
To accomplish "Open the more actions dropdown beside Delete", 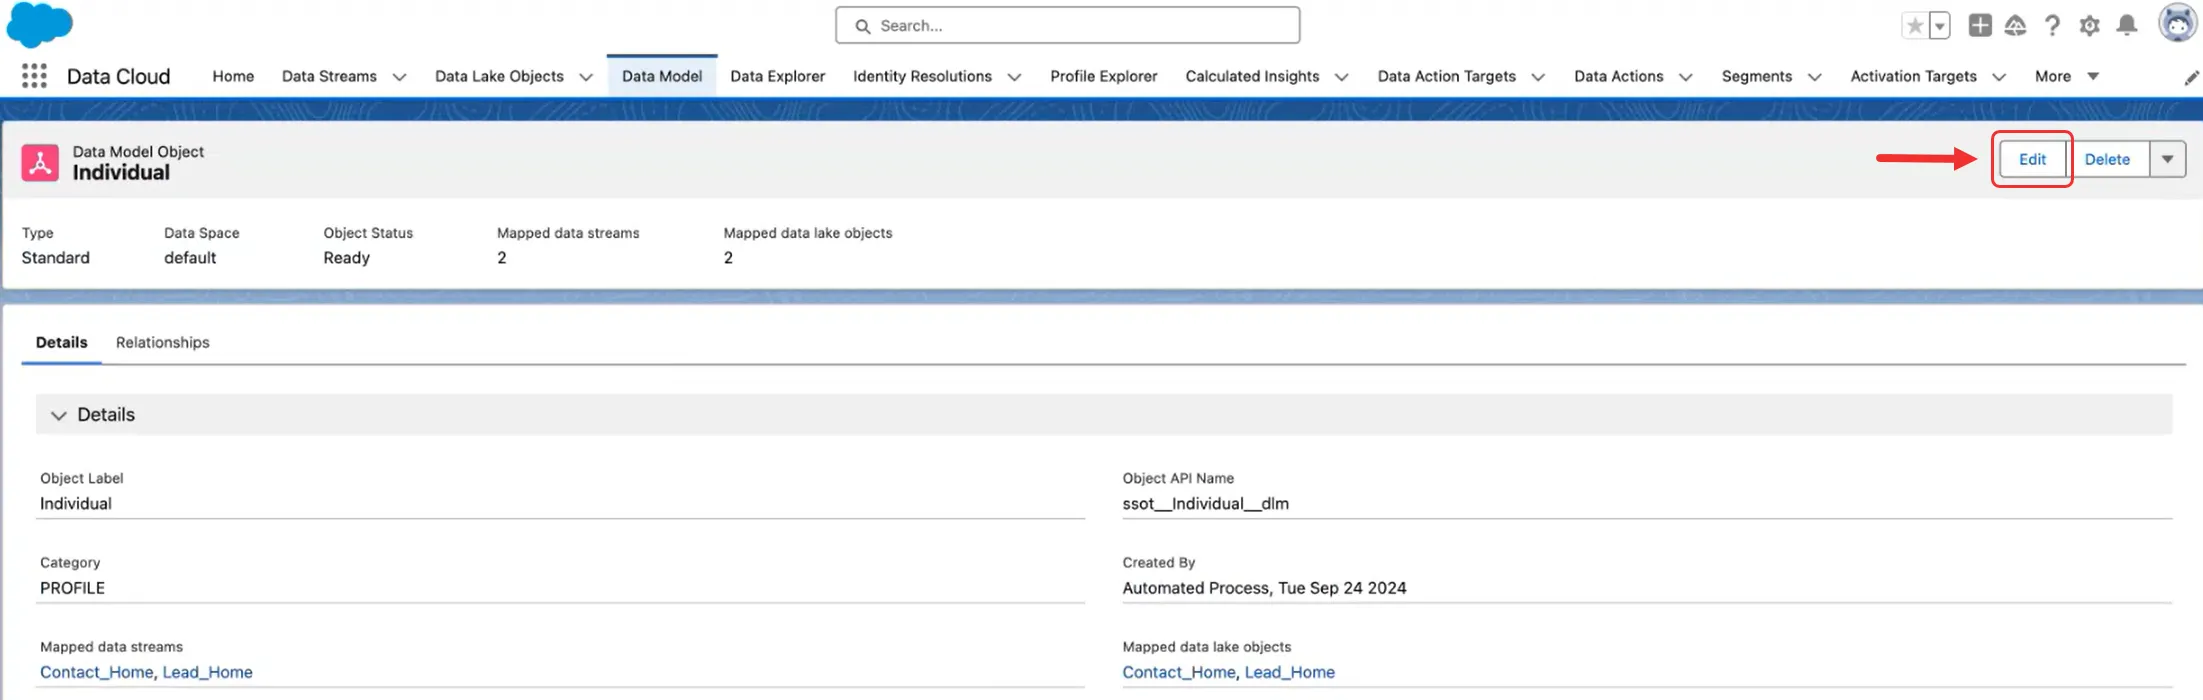I will (2167, 159).
